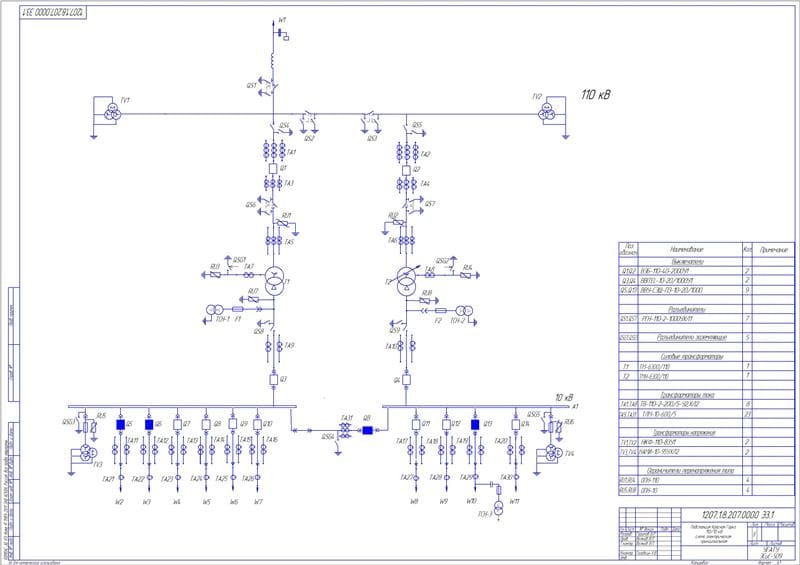This screenshot has width=800, height=565.
Task: Click the TA9 label
Action: coord(289,346)
